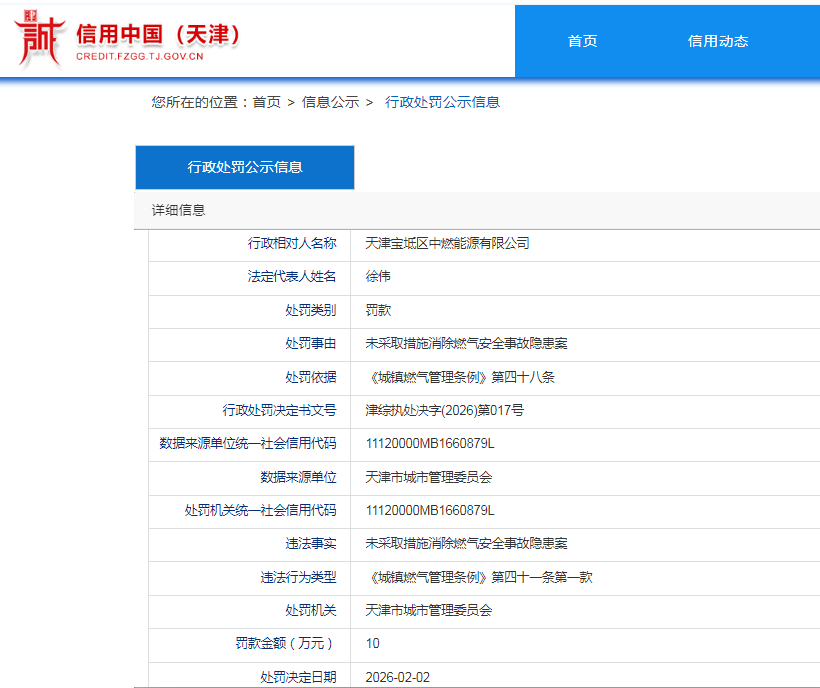Click the red 诚 logo icon
The image size is (820, 688).
pos(39,40)
